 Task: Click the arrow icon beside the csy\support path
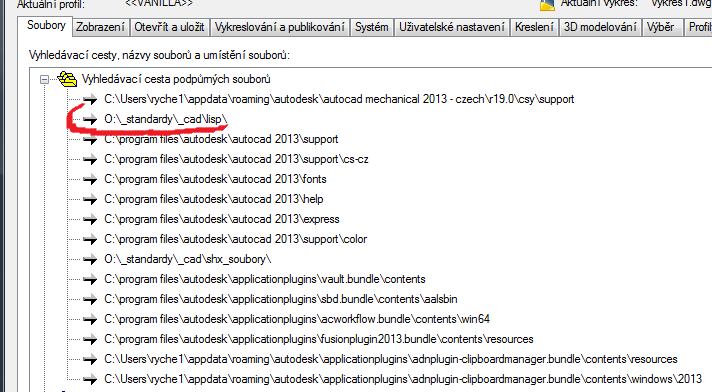point(90,99)
